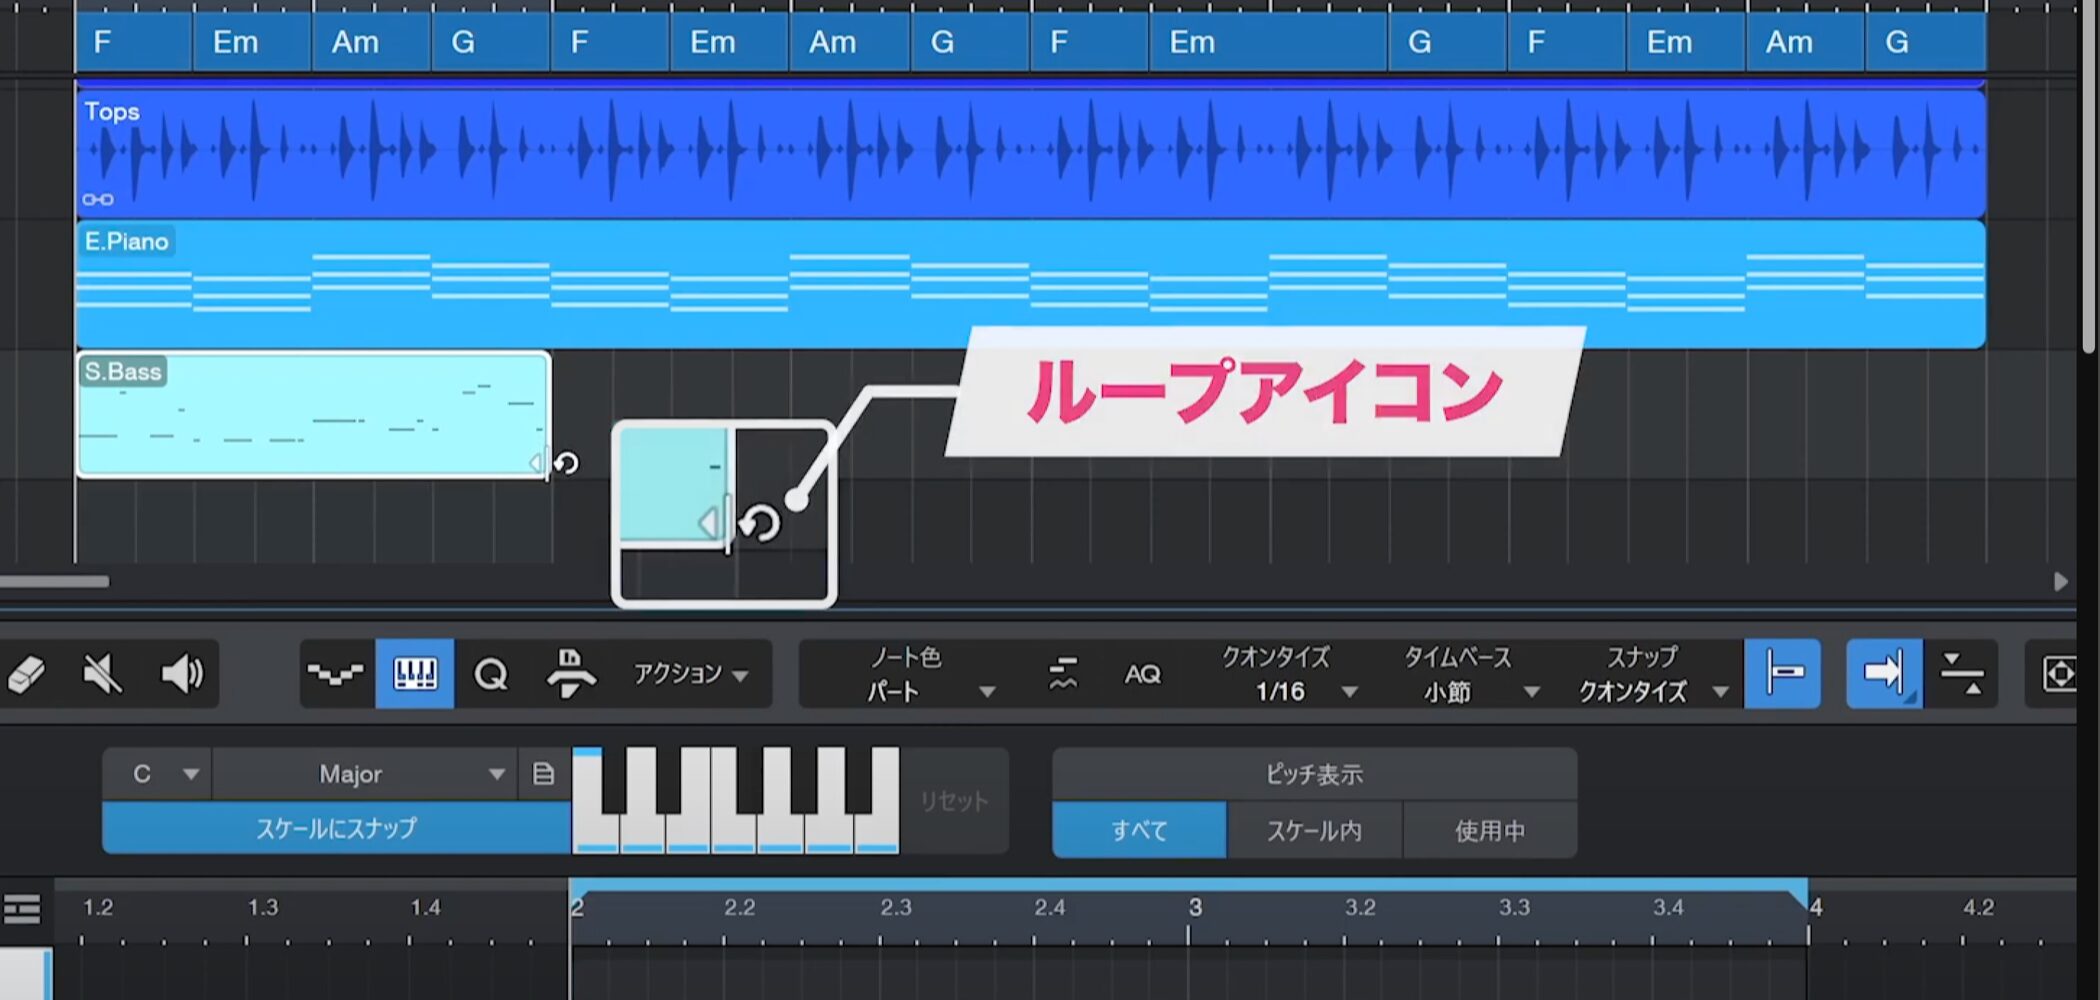Select the Eraser tool
2100x1000 pixels.
coord(27,674)
